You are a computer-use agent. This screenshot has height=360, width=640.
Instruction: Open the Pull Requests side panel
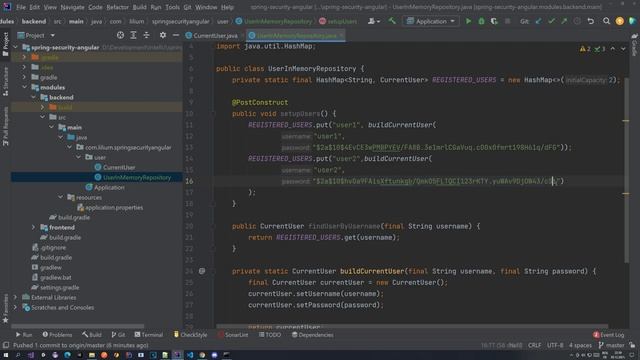5,126
